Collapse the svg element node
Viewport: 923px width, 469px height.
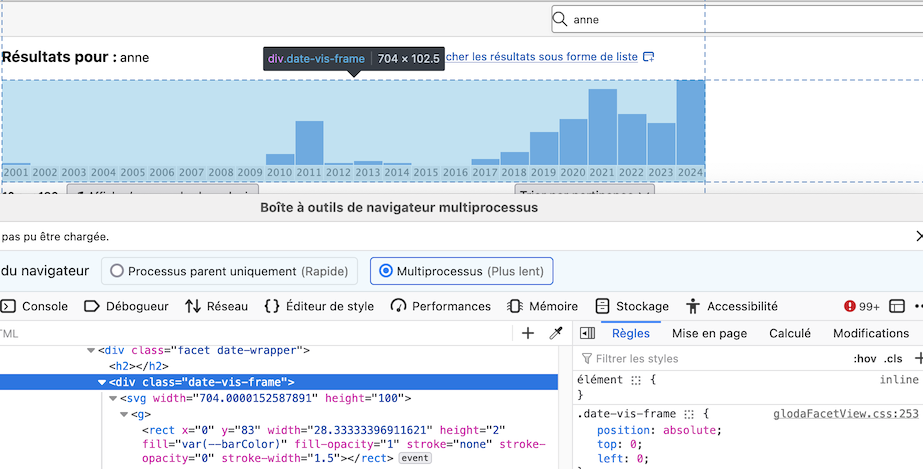(112, 398)
